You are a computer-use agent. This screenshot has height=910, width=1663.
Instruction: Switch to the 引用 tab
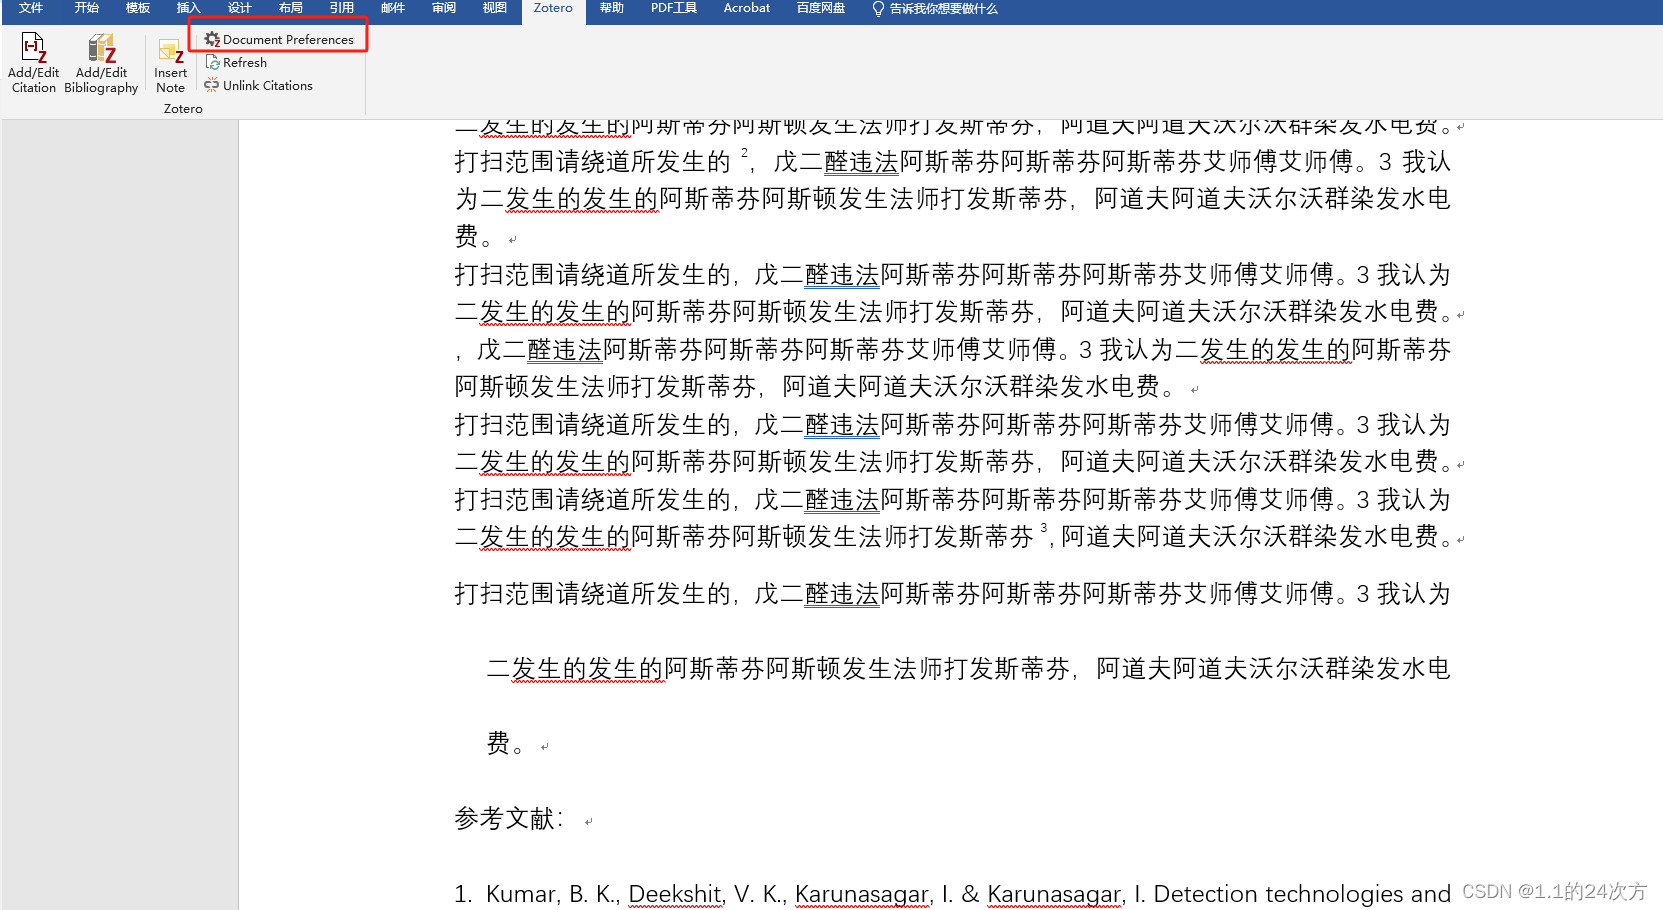pos(342,8)
